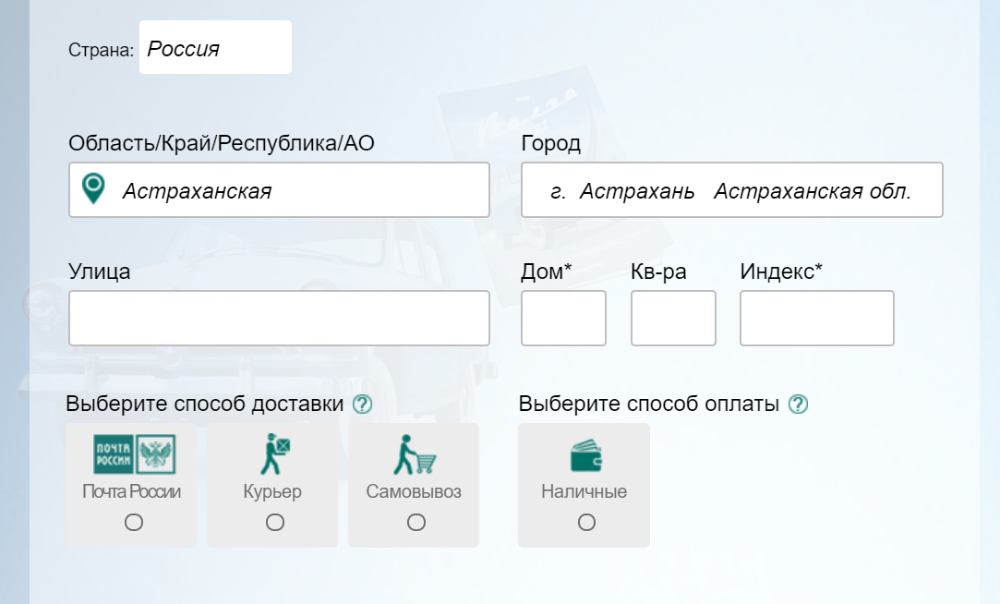Focus the Индекс postal code field
Viewport: 1000px width, 604px height.
(x=817, y=318)
